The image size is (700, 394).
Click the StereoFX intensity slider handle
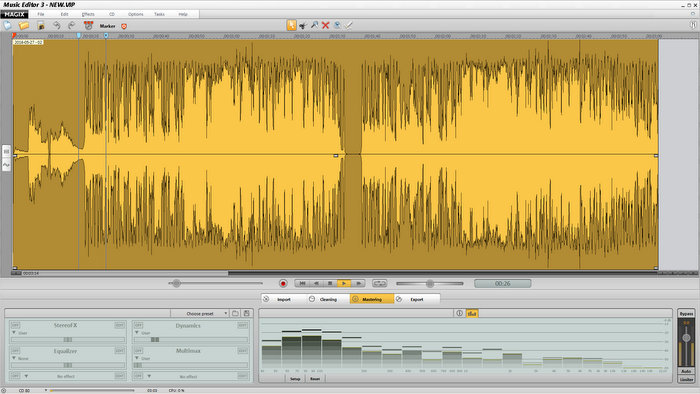point(68,340)
